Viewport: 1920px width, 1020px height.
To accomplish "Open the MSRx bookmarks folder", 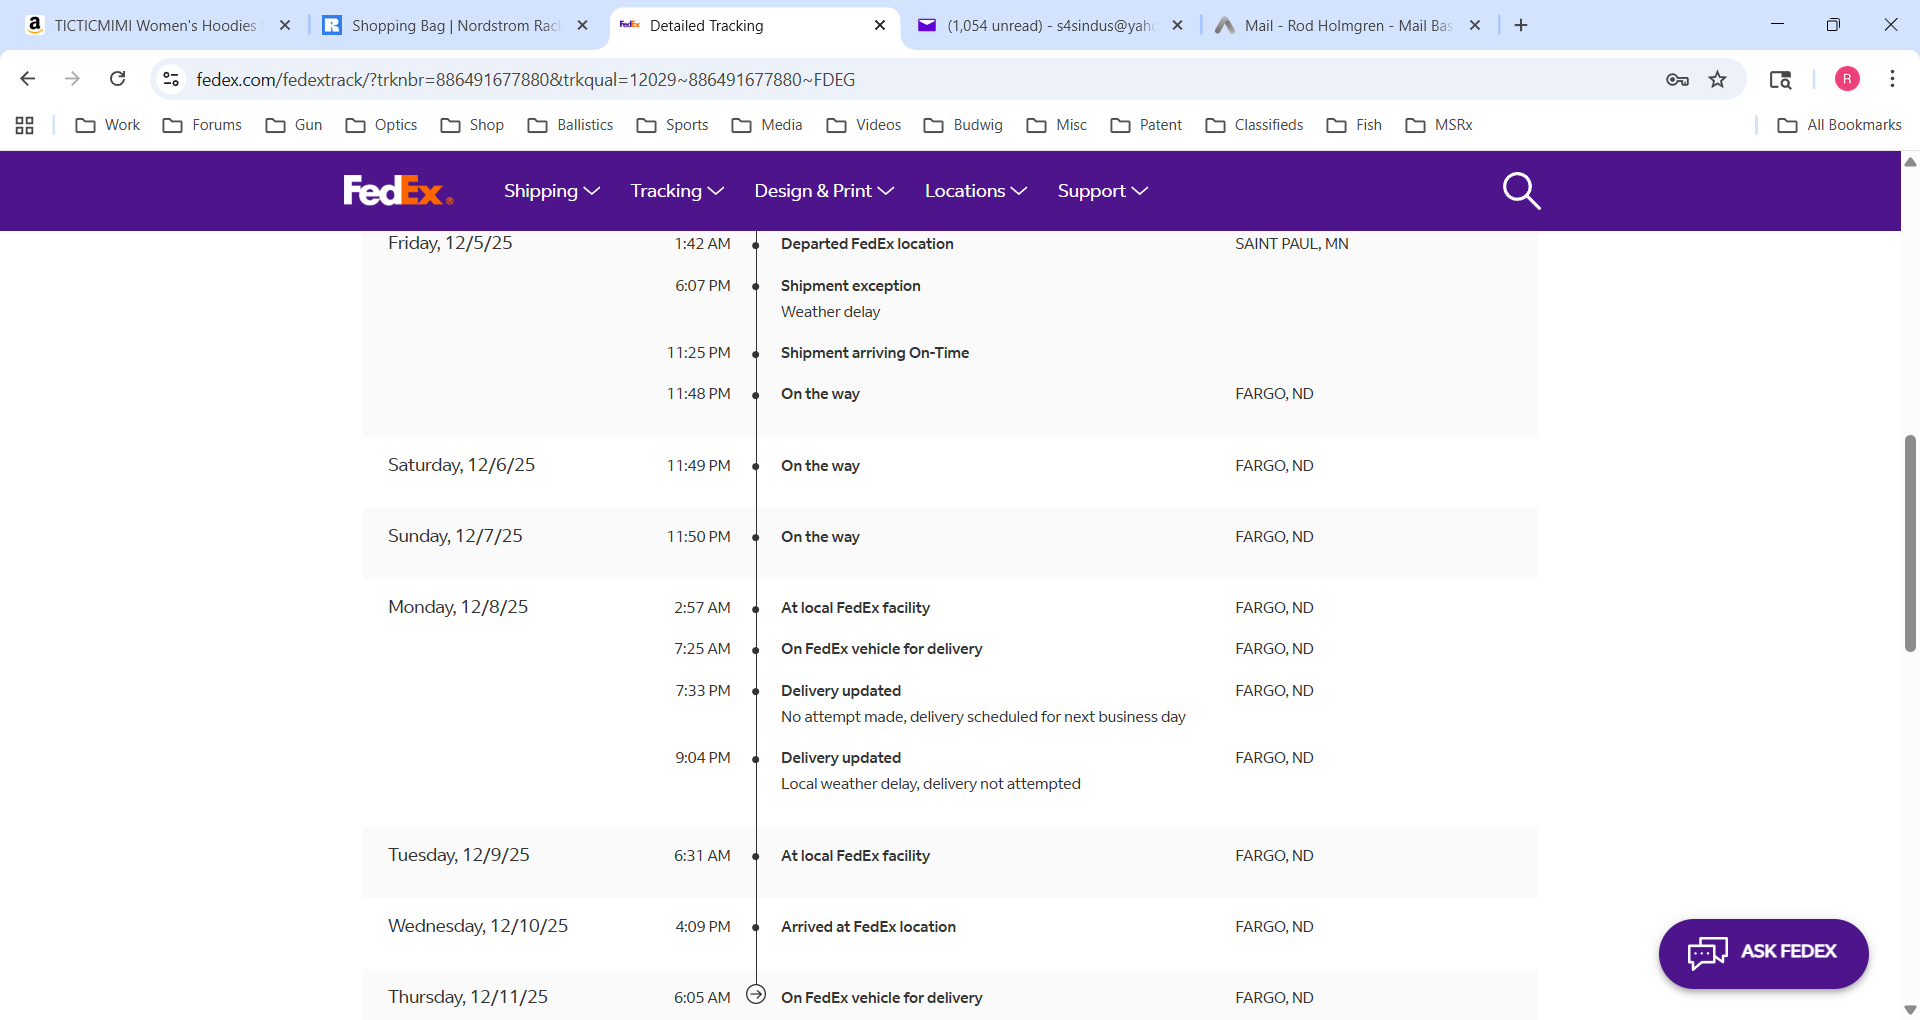I will pyautogui.click(x=1439, y=125).
